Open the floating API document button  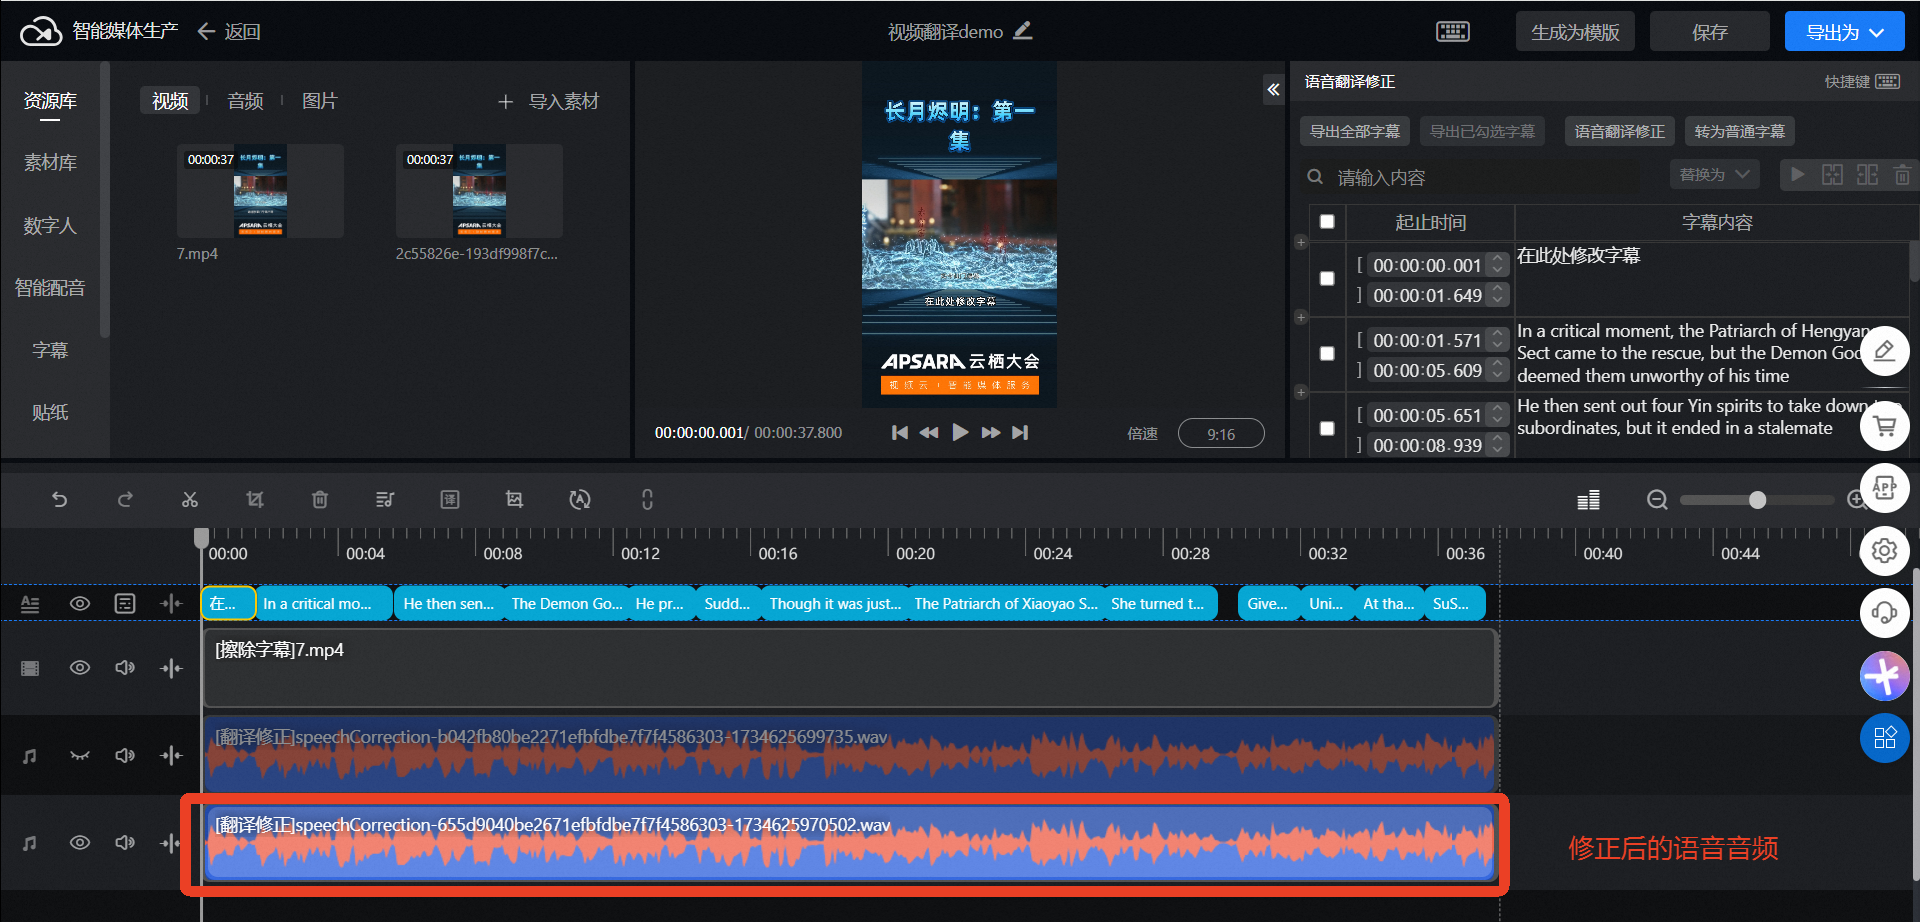(x=1885, y=488)
